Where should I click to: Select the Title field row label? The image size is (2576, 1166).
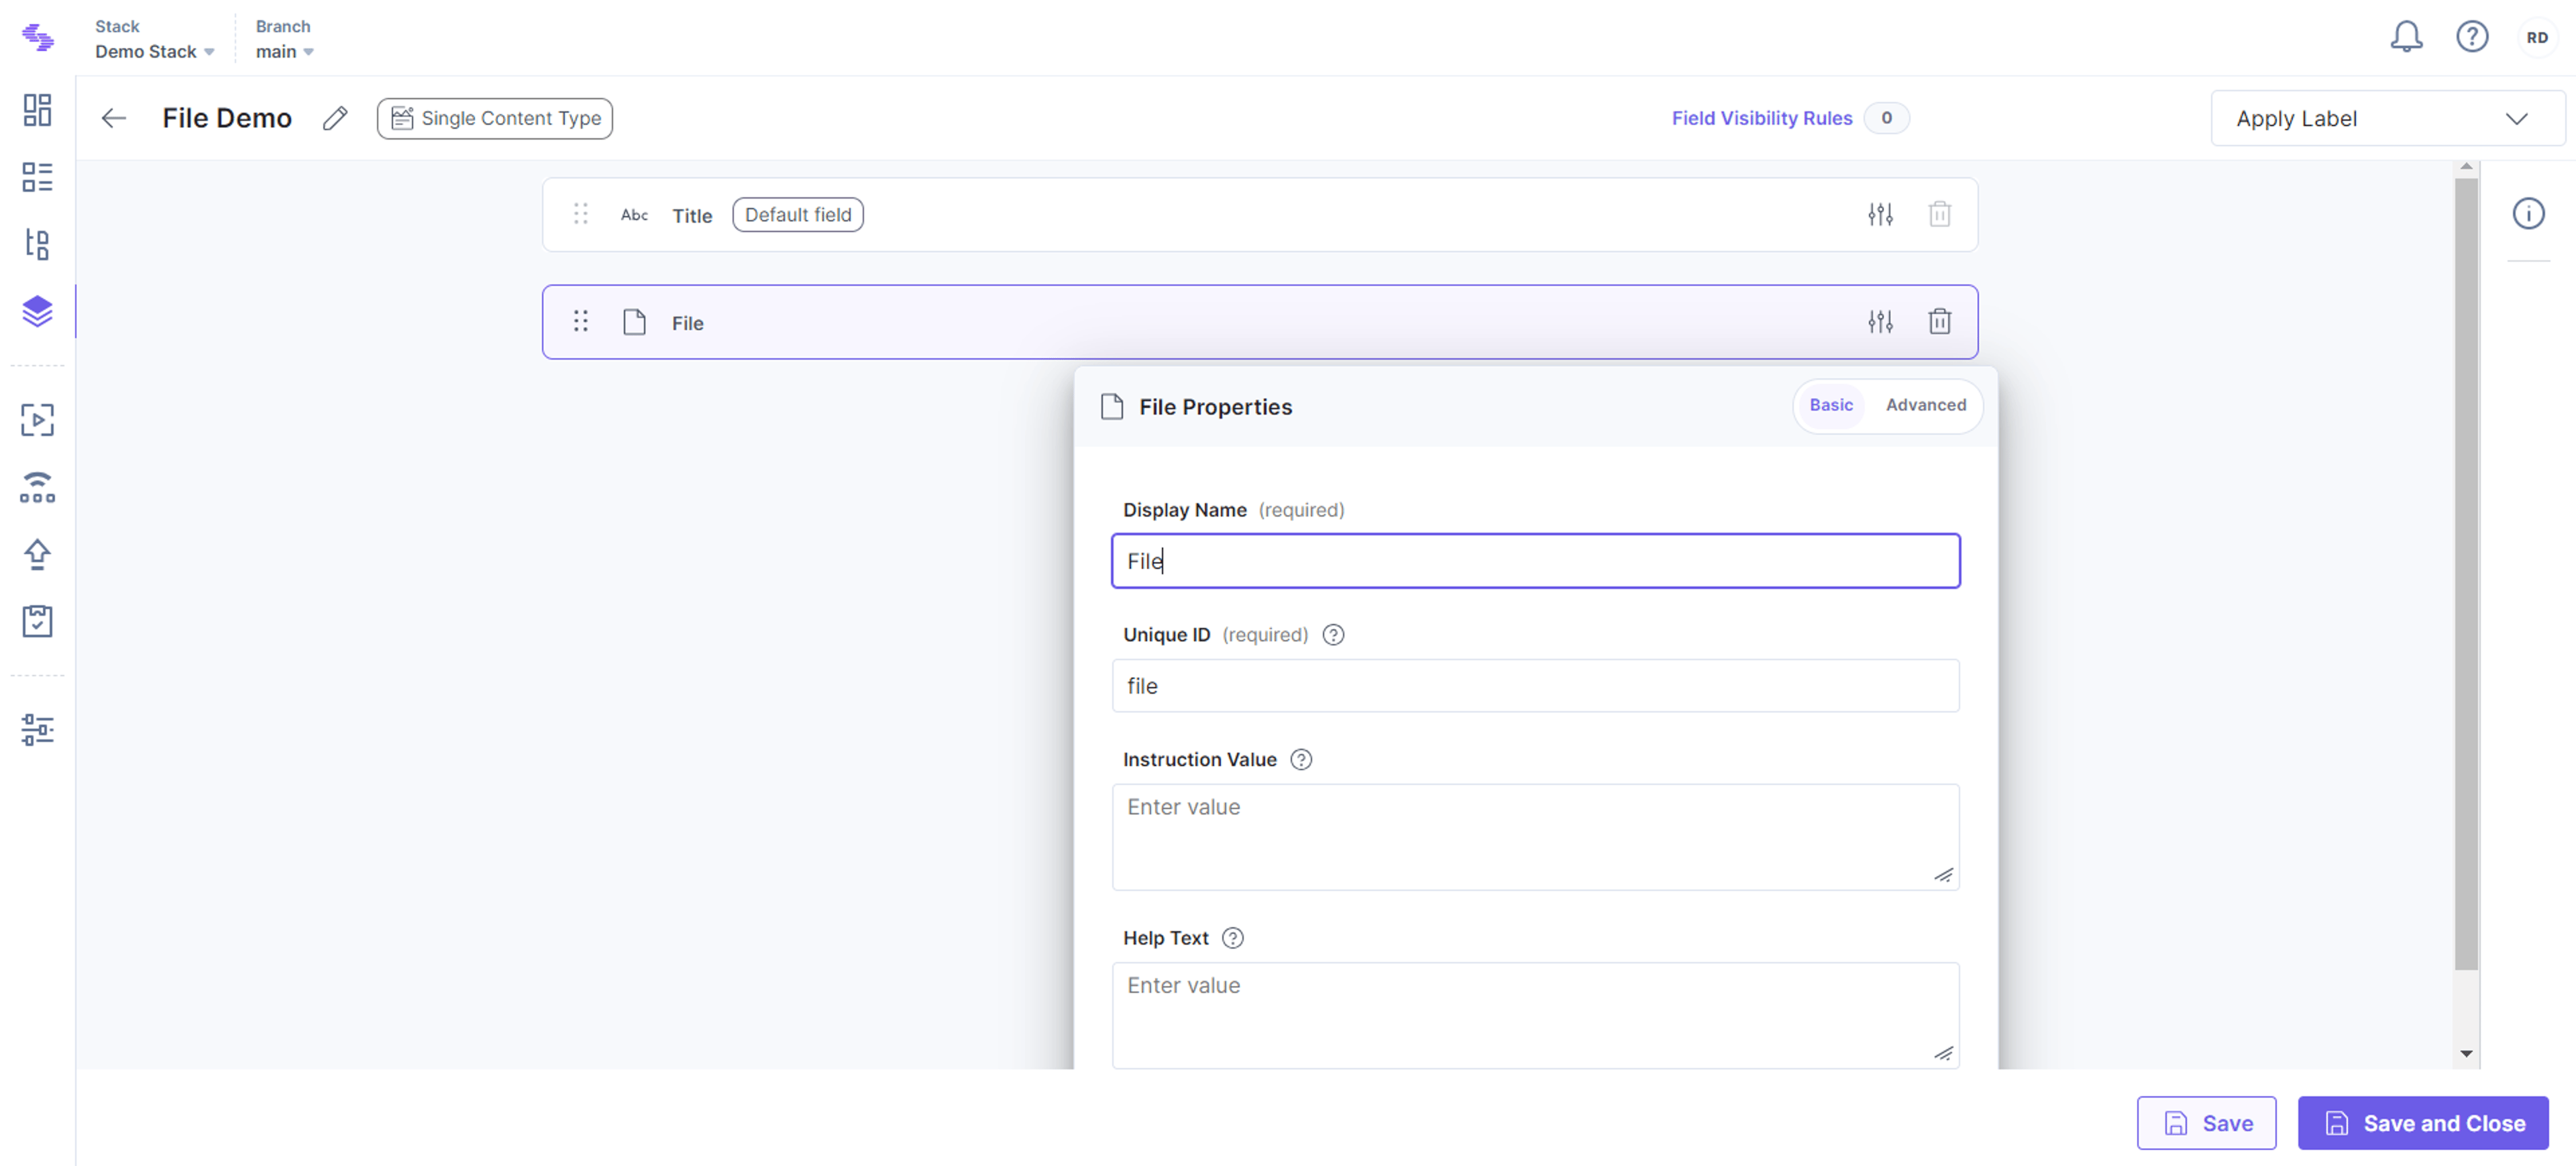(x=692, y=216)
